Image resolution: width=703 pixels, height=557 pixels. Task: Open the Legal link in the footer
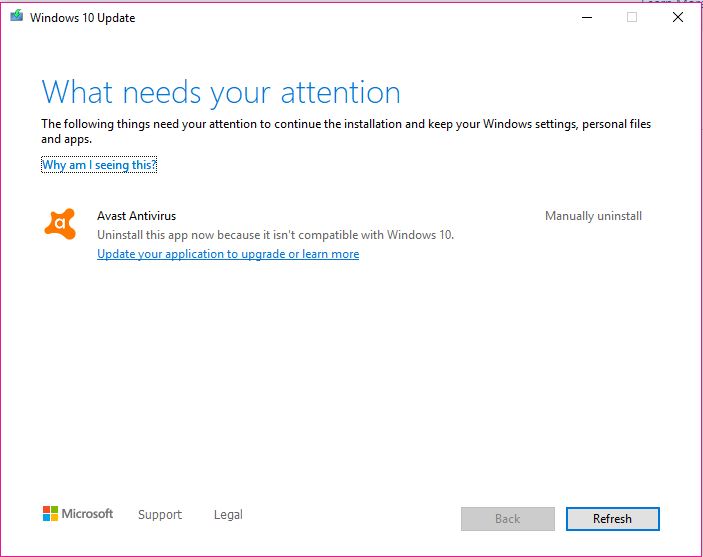(228, 514)
